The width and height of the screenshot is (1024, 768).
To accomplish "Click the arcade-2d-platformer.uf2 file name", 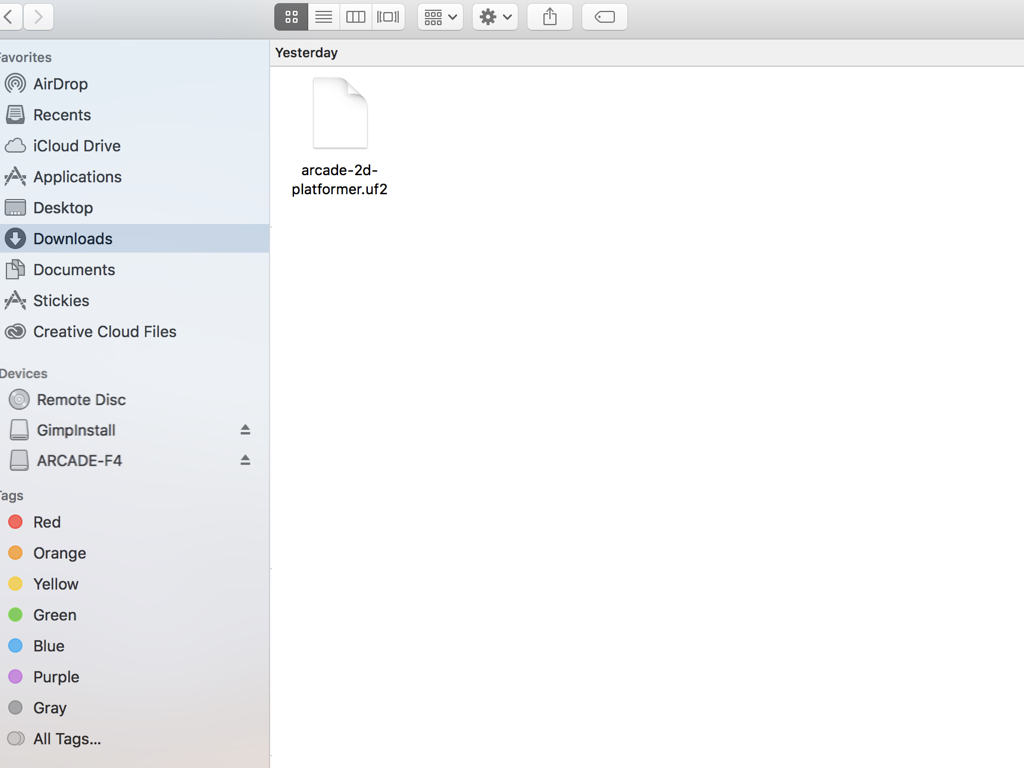I will point(340,180).
